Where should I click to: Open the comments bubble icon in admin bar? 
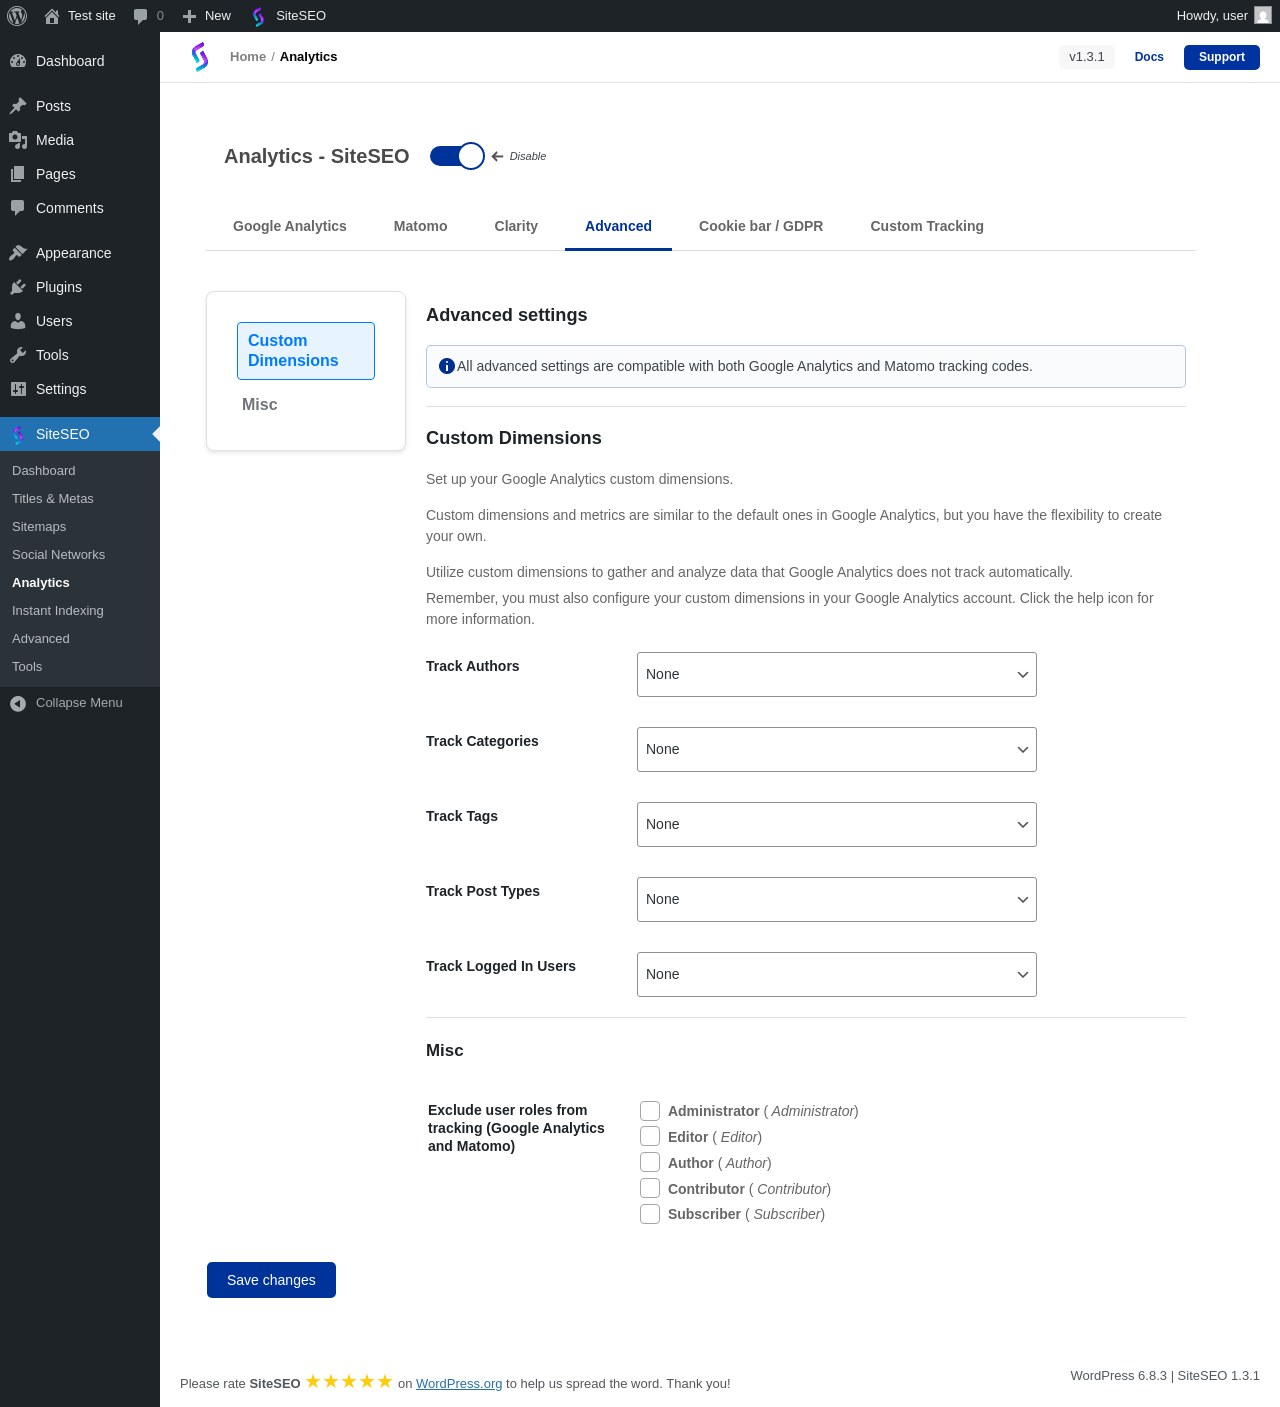pos(140,16)
